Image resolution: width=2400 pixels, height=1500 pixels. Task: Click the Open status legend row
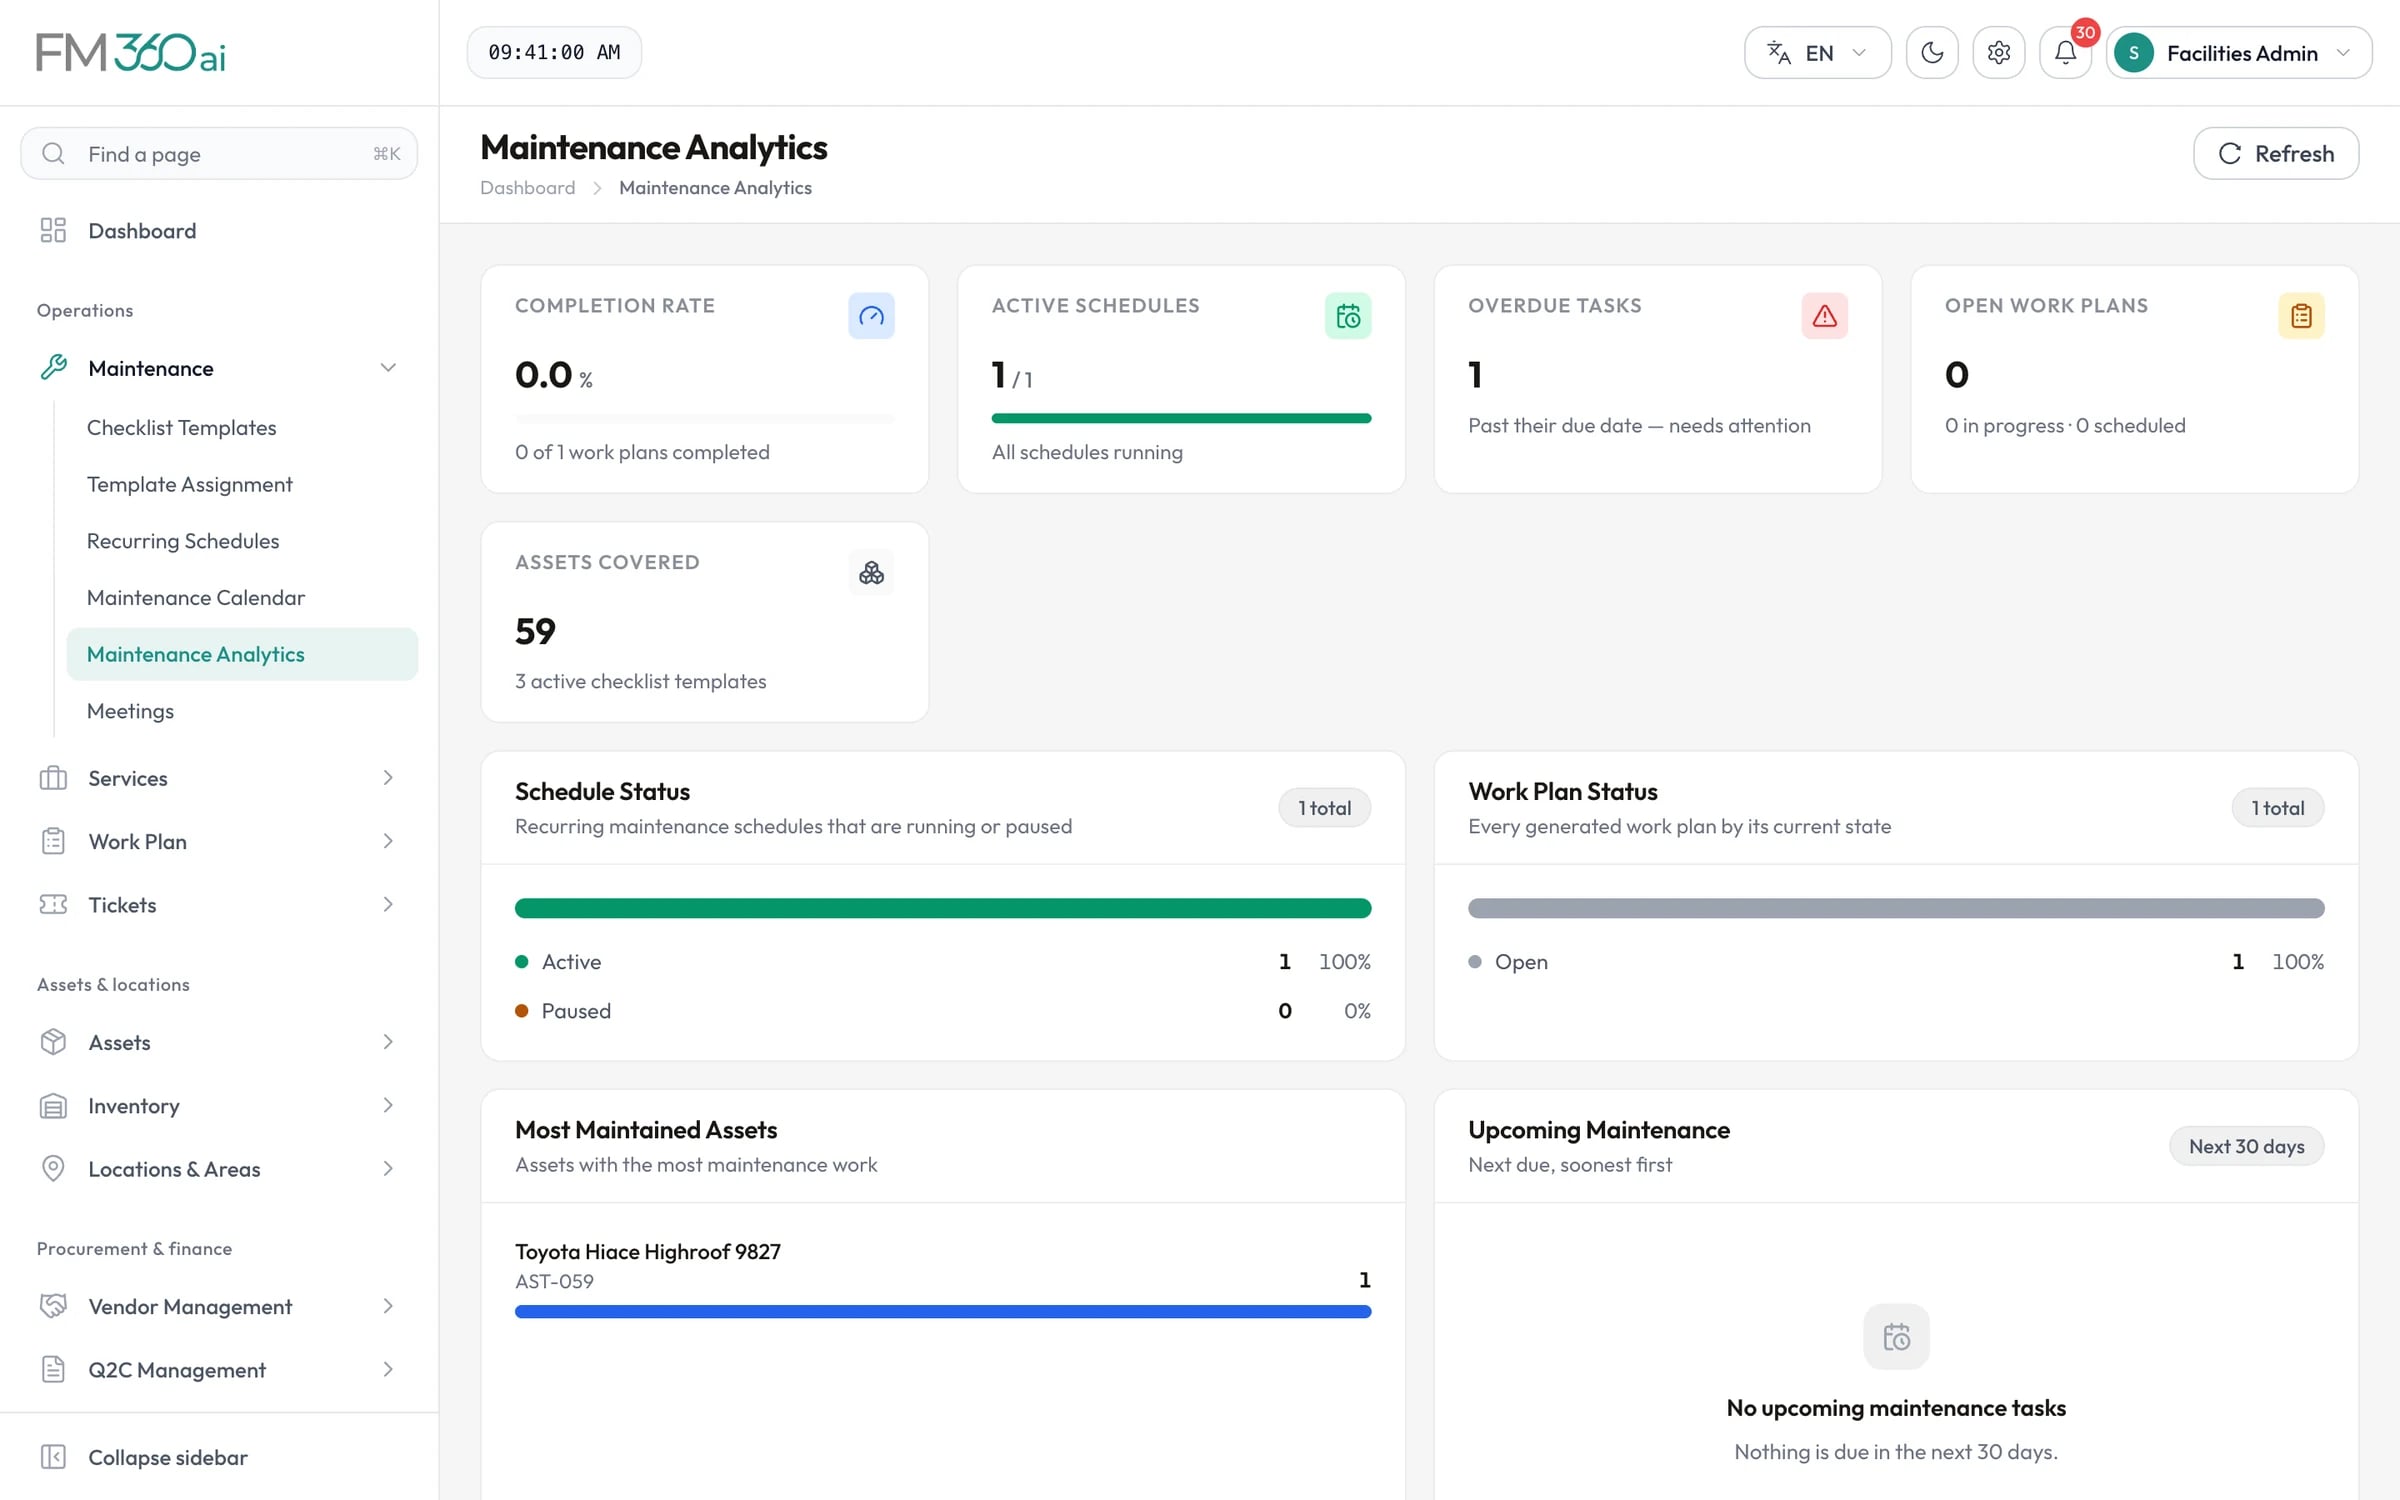pyautogui.click(x=1896, y=962)
